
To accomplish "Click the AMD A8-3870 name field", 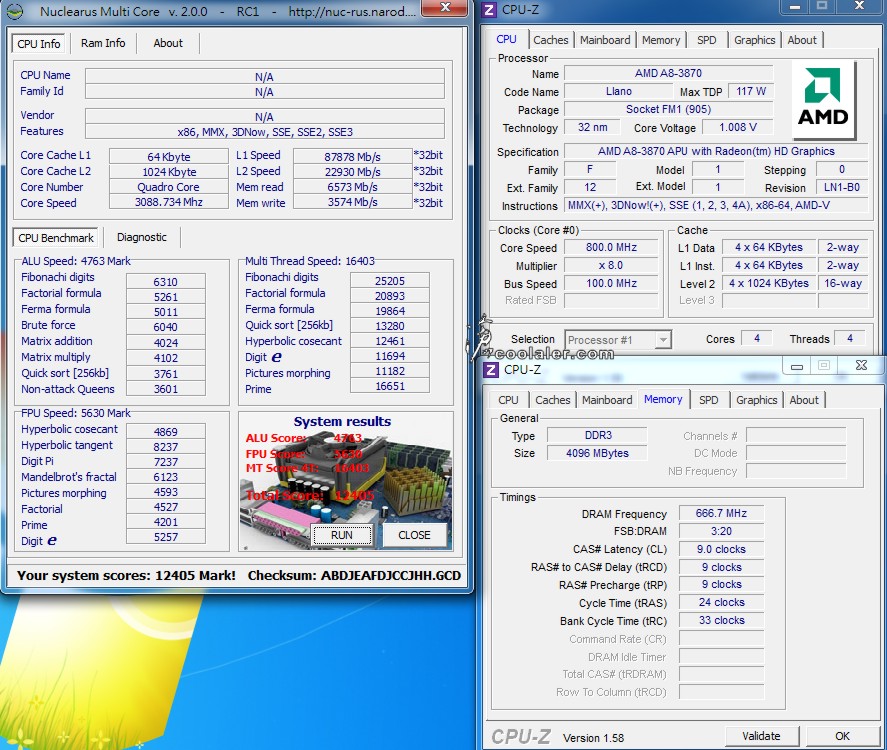I will coord(668,74).
